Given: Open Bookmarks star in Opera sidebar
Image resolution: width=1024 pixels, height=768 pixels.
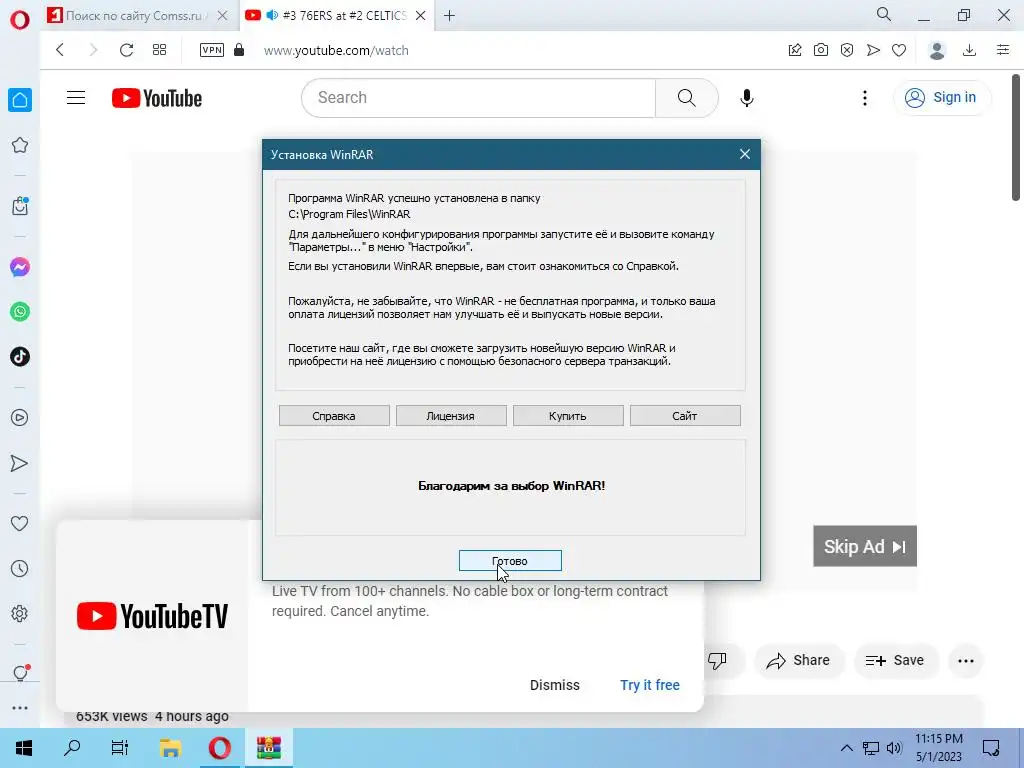Looking at the screenshot, I should coord(20,145).
